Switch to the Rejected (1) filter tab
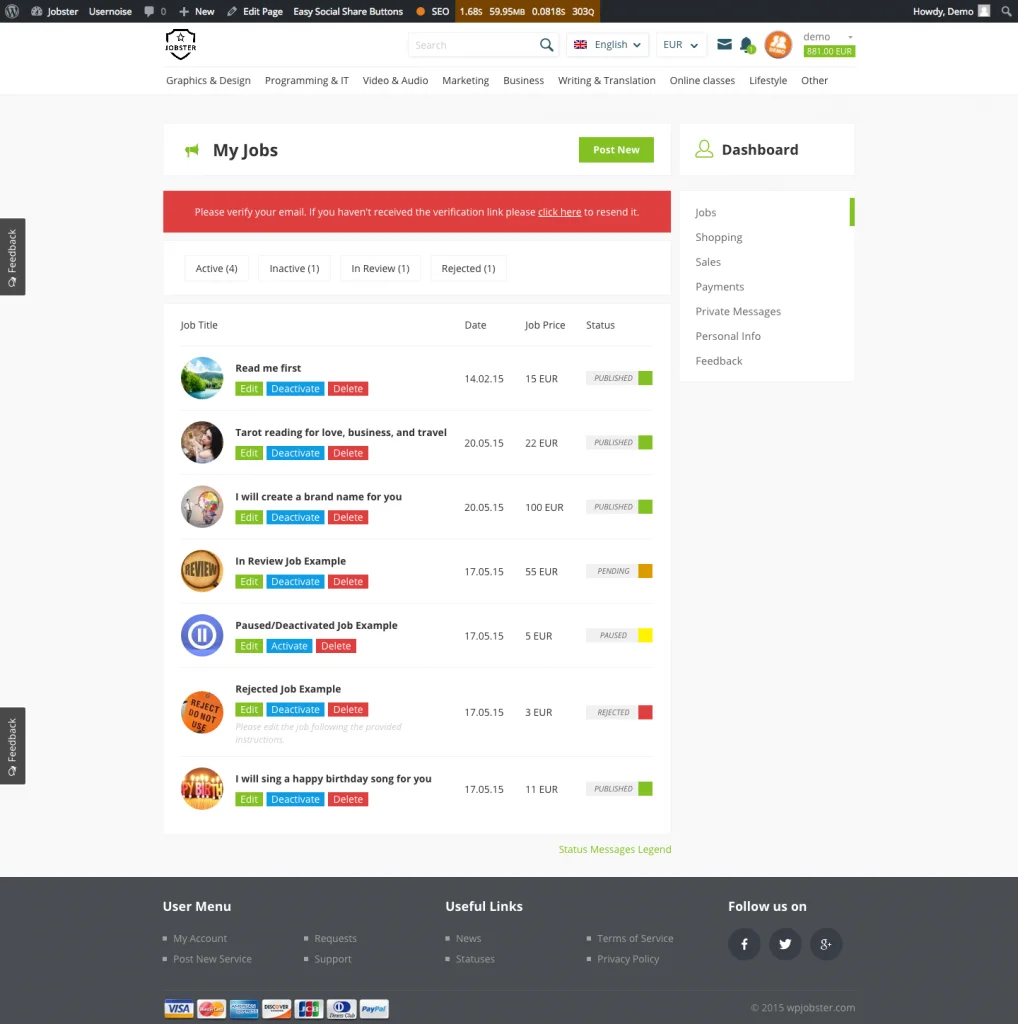 pyautogui.click(x=467, y=268)
